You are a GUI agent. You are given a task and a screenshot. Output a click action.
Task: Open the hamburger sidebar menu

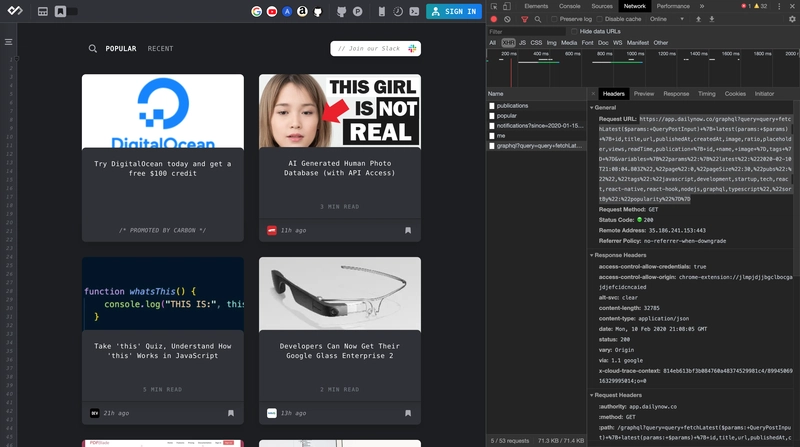pos(9,42)
